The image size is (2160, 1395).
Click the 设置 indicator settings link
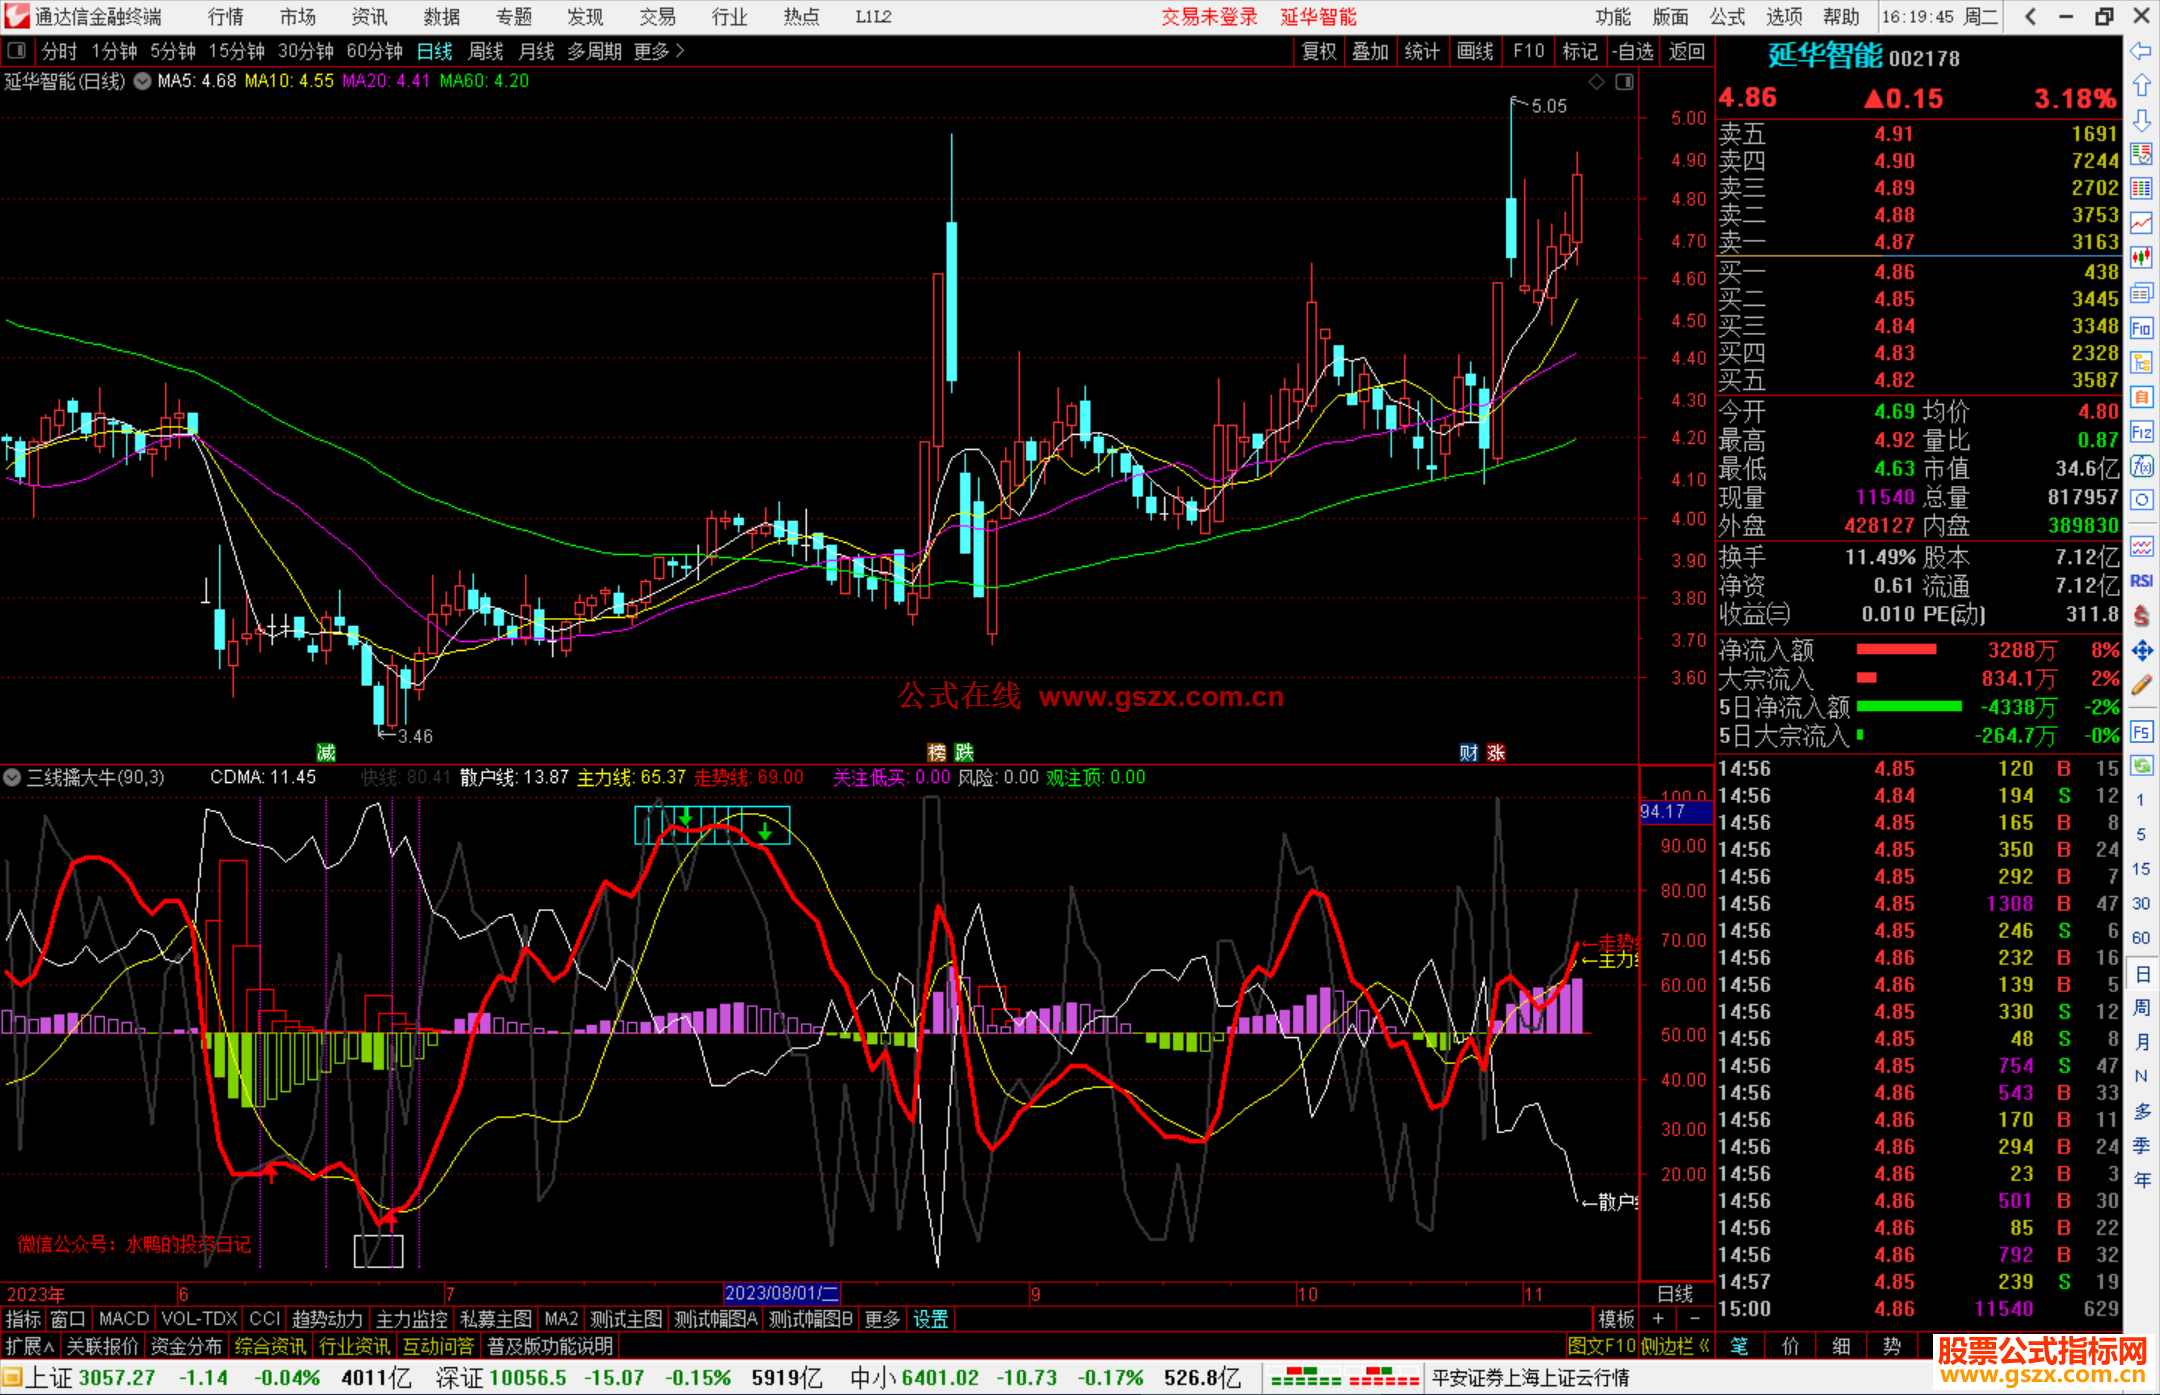[x=930, y=1319]
